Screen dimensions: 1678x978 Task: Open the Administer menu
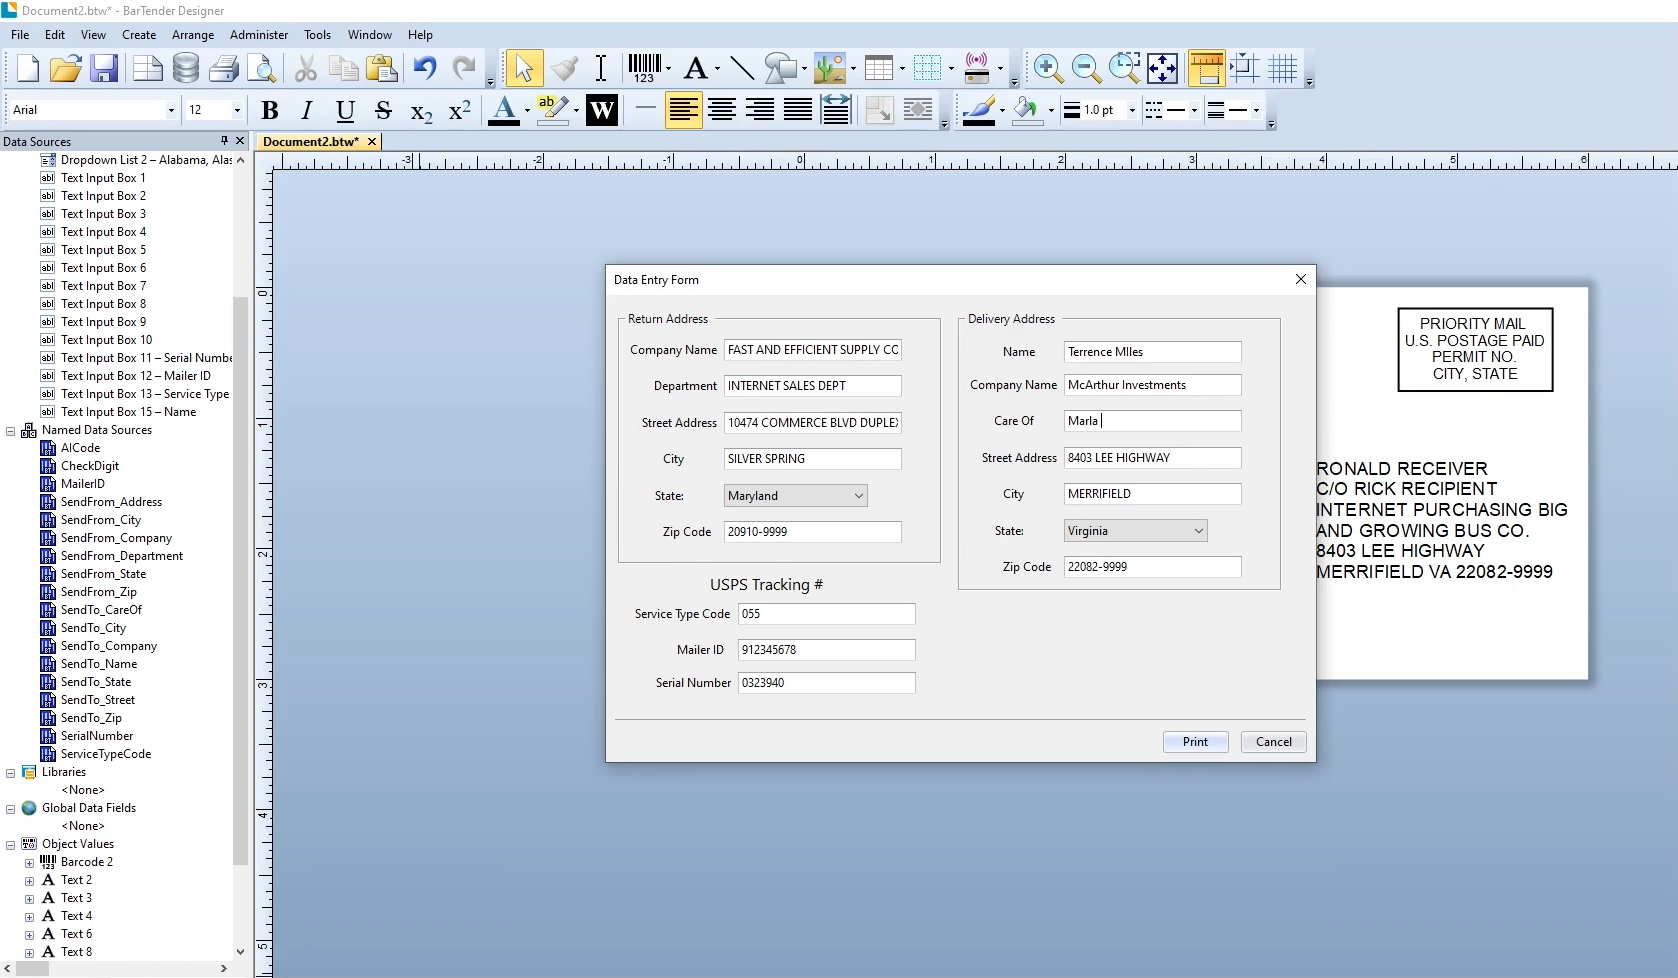click(x=259, y=34)
